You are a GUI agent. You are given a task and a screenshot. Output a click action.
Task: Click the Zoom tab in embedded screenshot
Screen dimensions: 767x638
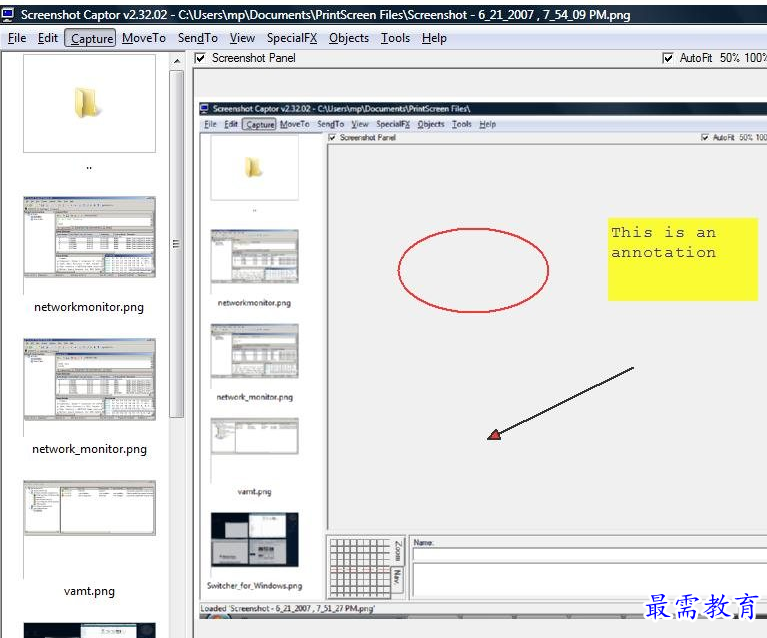(x=398, y=551)
